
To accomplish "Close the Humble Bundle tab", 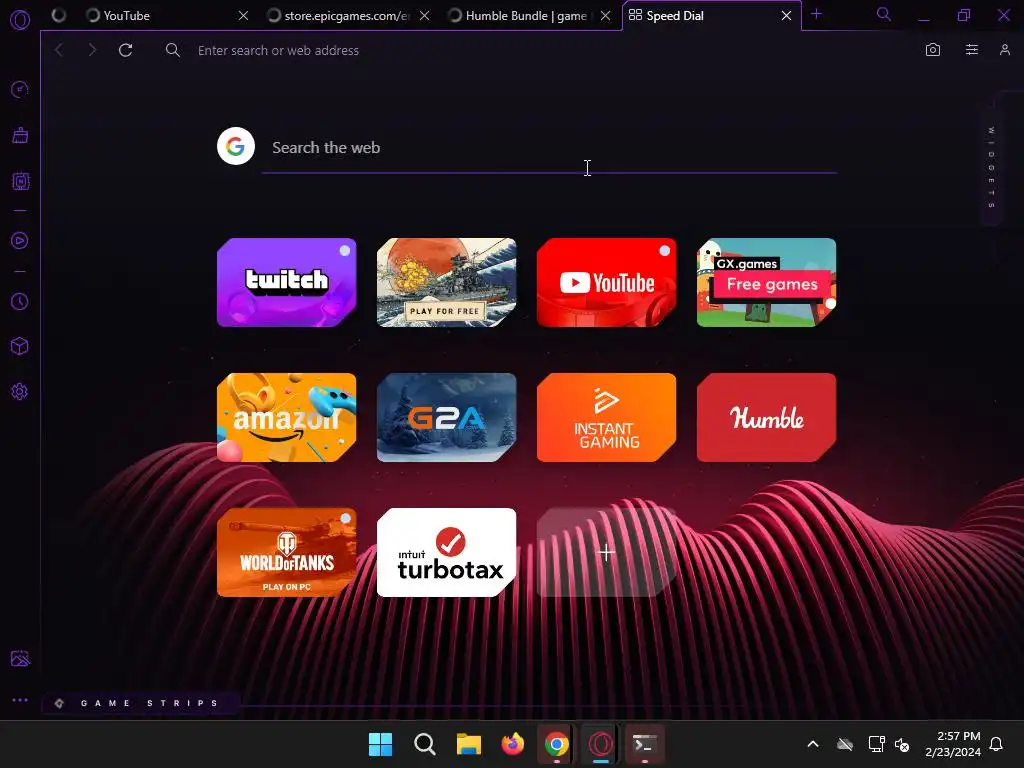I will pyautogui.click(x=605, y=16).
